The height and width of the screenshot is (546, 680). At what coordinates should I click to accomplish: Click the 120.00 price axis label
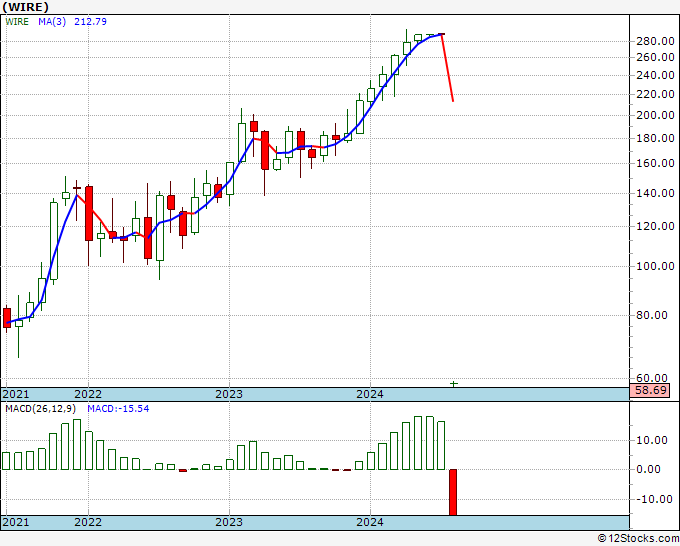655,226
